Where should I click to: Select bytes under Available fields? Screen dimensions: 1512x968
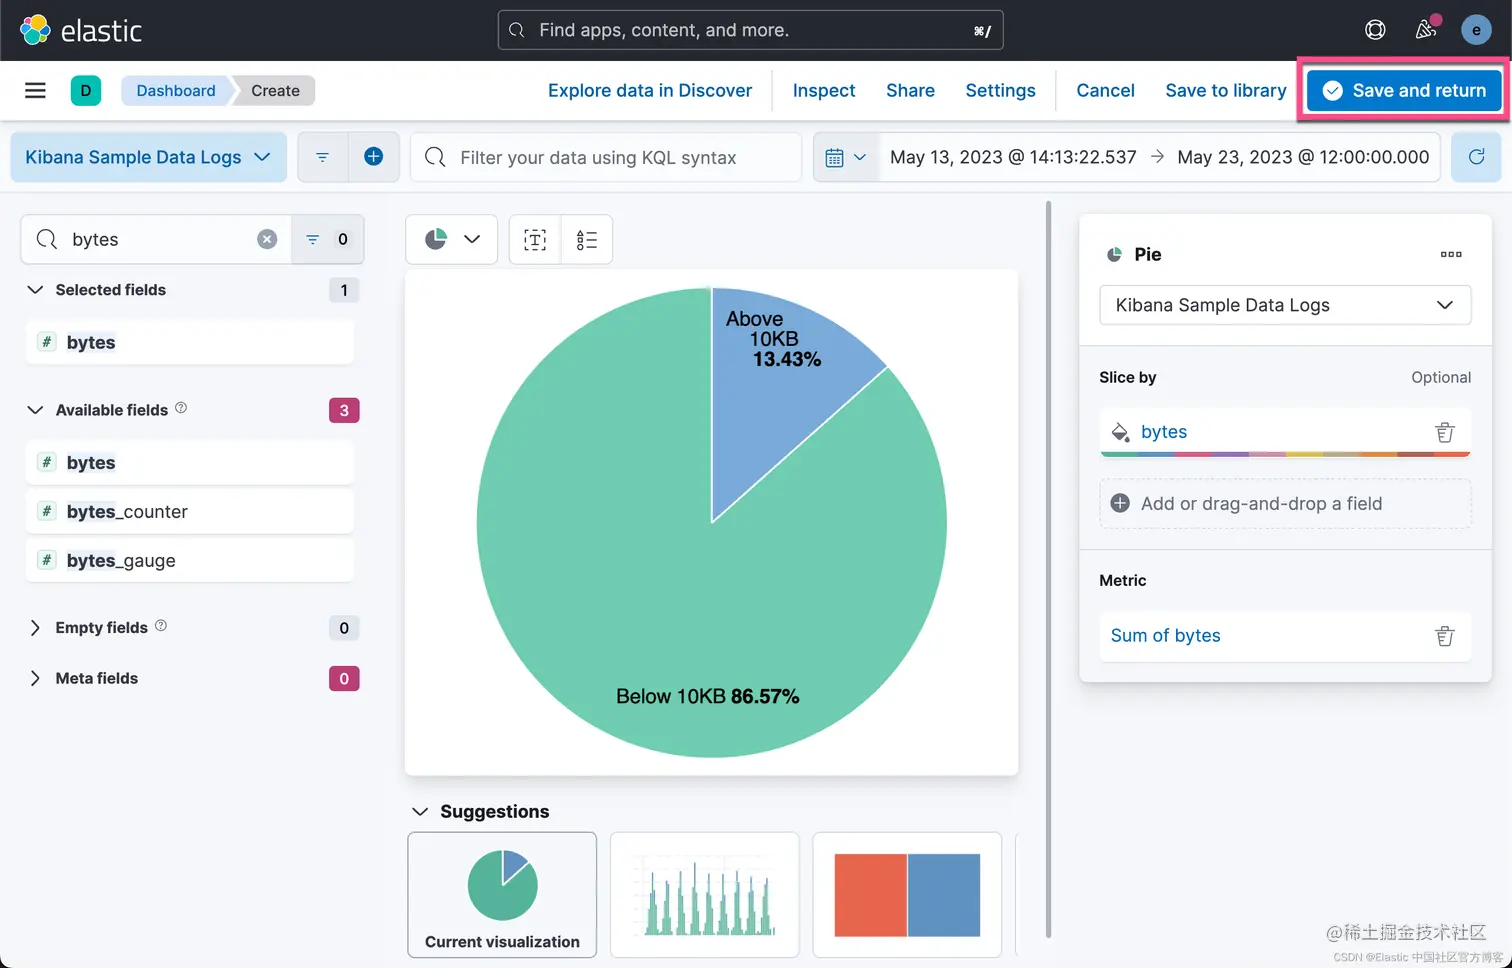(190, 462)
